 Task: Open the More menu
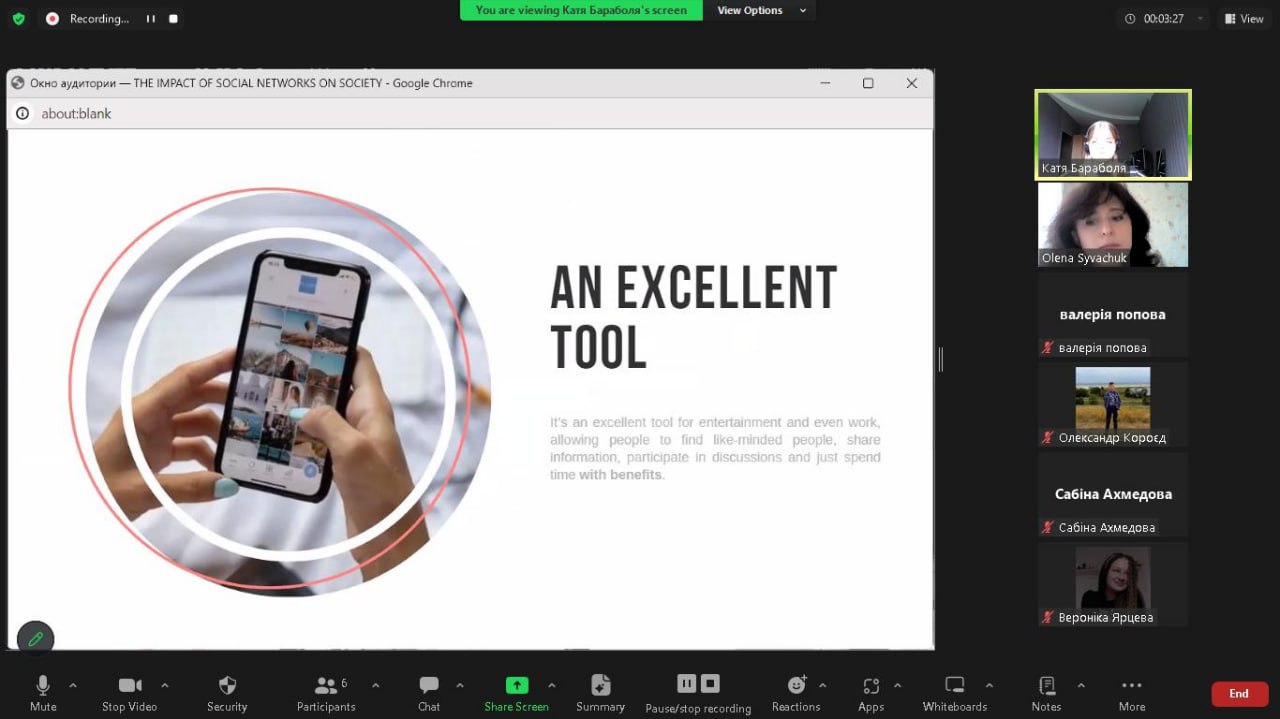pos(1131,686)
